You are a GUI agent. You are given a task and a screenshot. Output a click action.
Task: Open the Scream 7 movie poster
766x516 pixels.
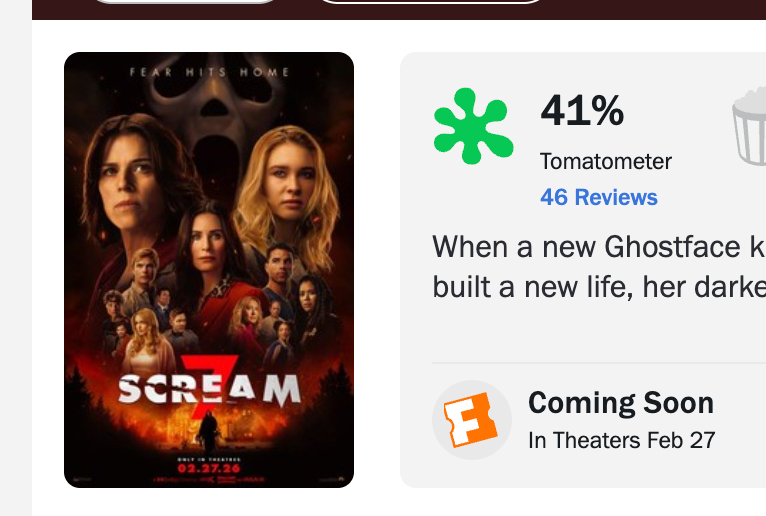[x=209, y=270]
